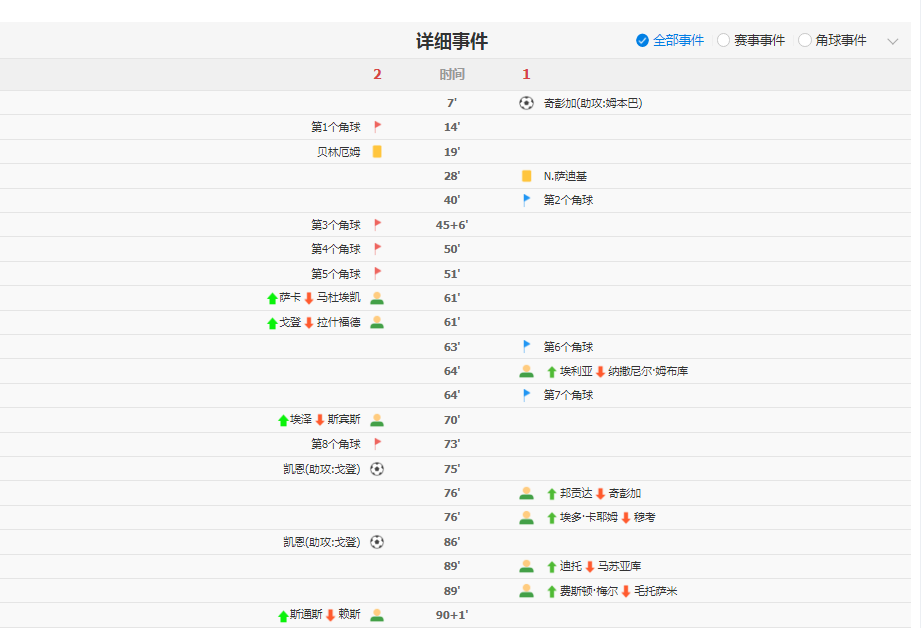921x628 pixels.
Task: Click the player name 马苏亚库
Action: click(x=619, y=566)
